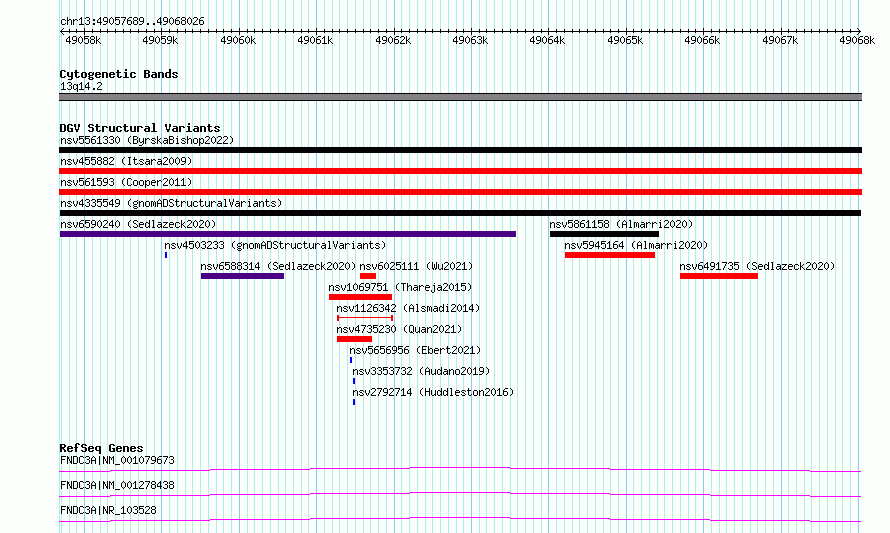Click the nsv2792714 (Huddleston2016) label
The height and width of the screenshot is (533, 890).
[x=433, y=392]
